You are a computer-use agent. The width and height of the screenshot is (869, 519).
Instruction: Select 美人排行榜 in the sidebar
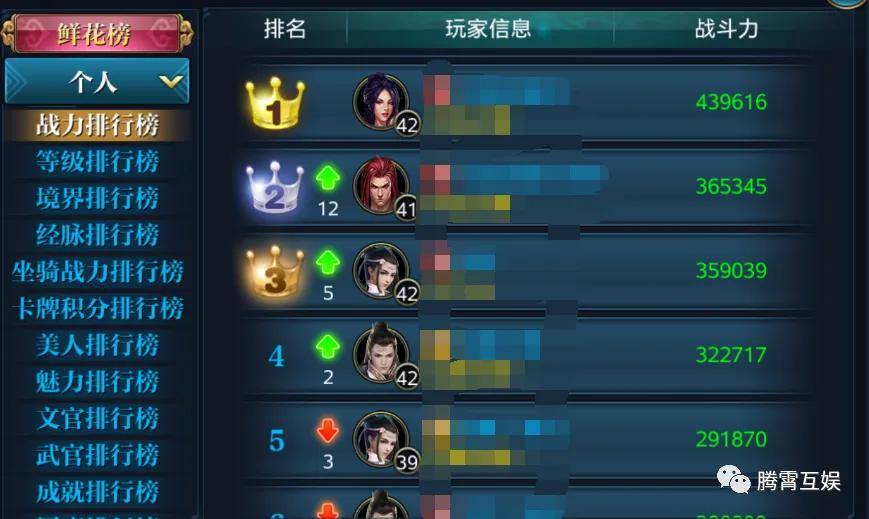97,345
